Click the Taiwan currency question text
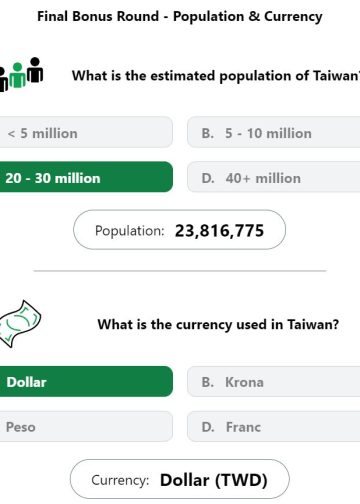This screenshot has width=360, height=504. point(218,324)
